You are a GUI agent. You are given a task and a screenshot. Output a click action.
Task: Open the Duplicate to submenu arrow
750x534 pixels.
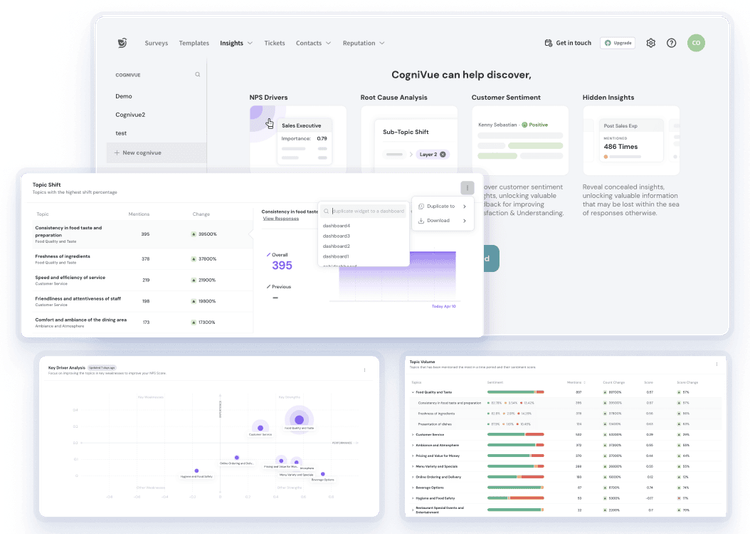tap(464, 206)
